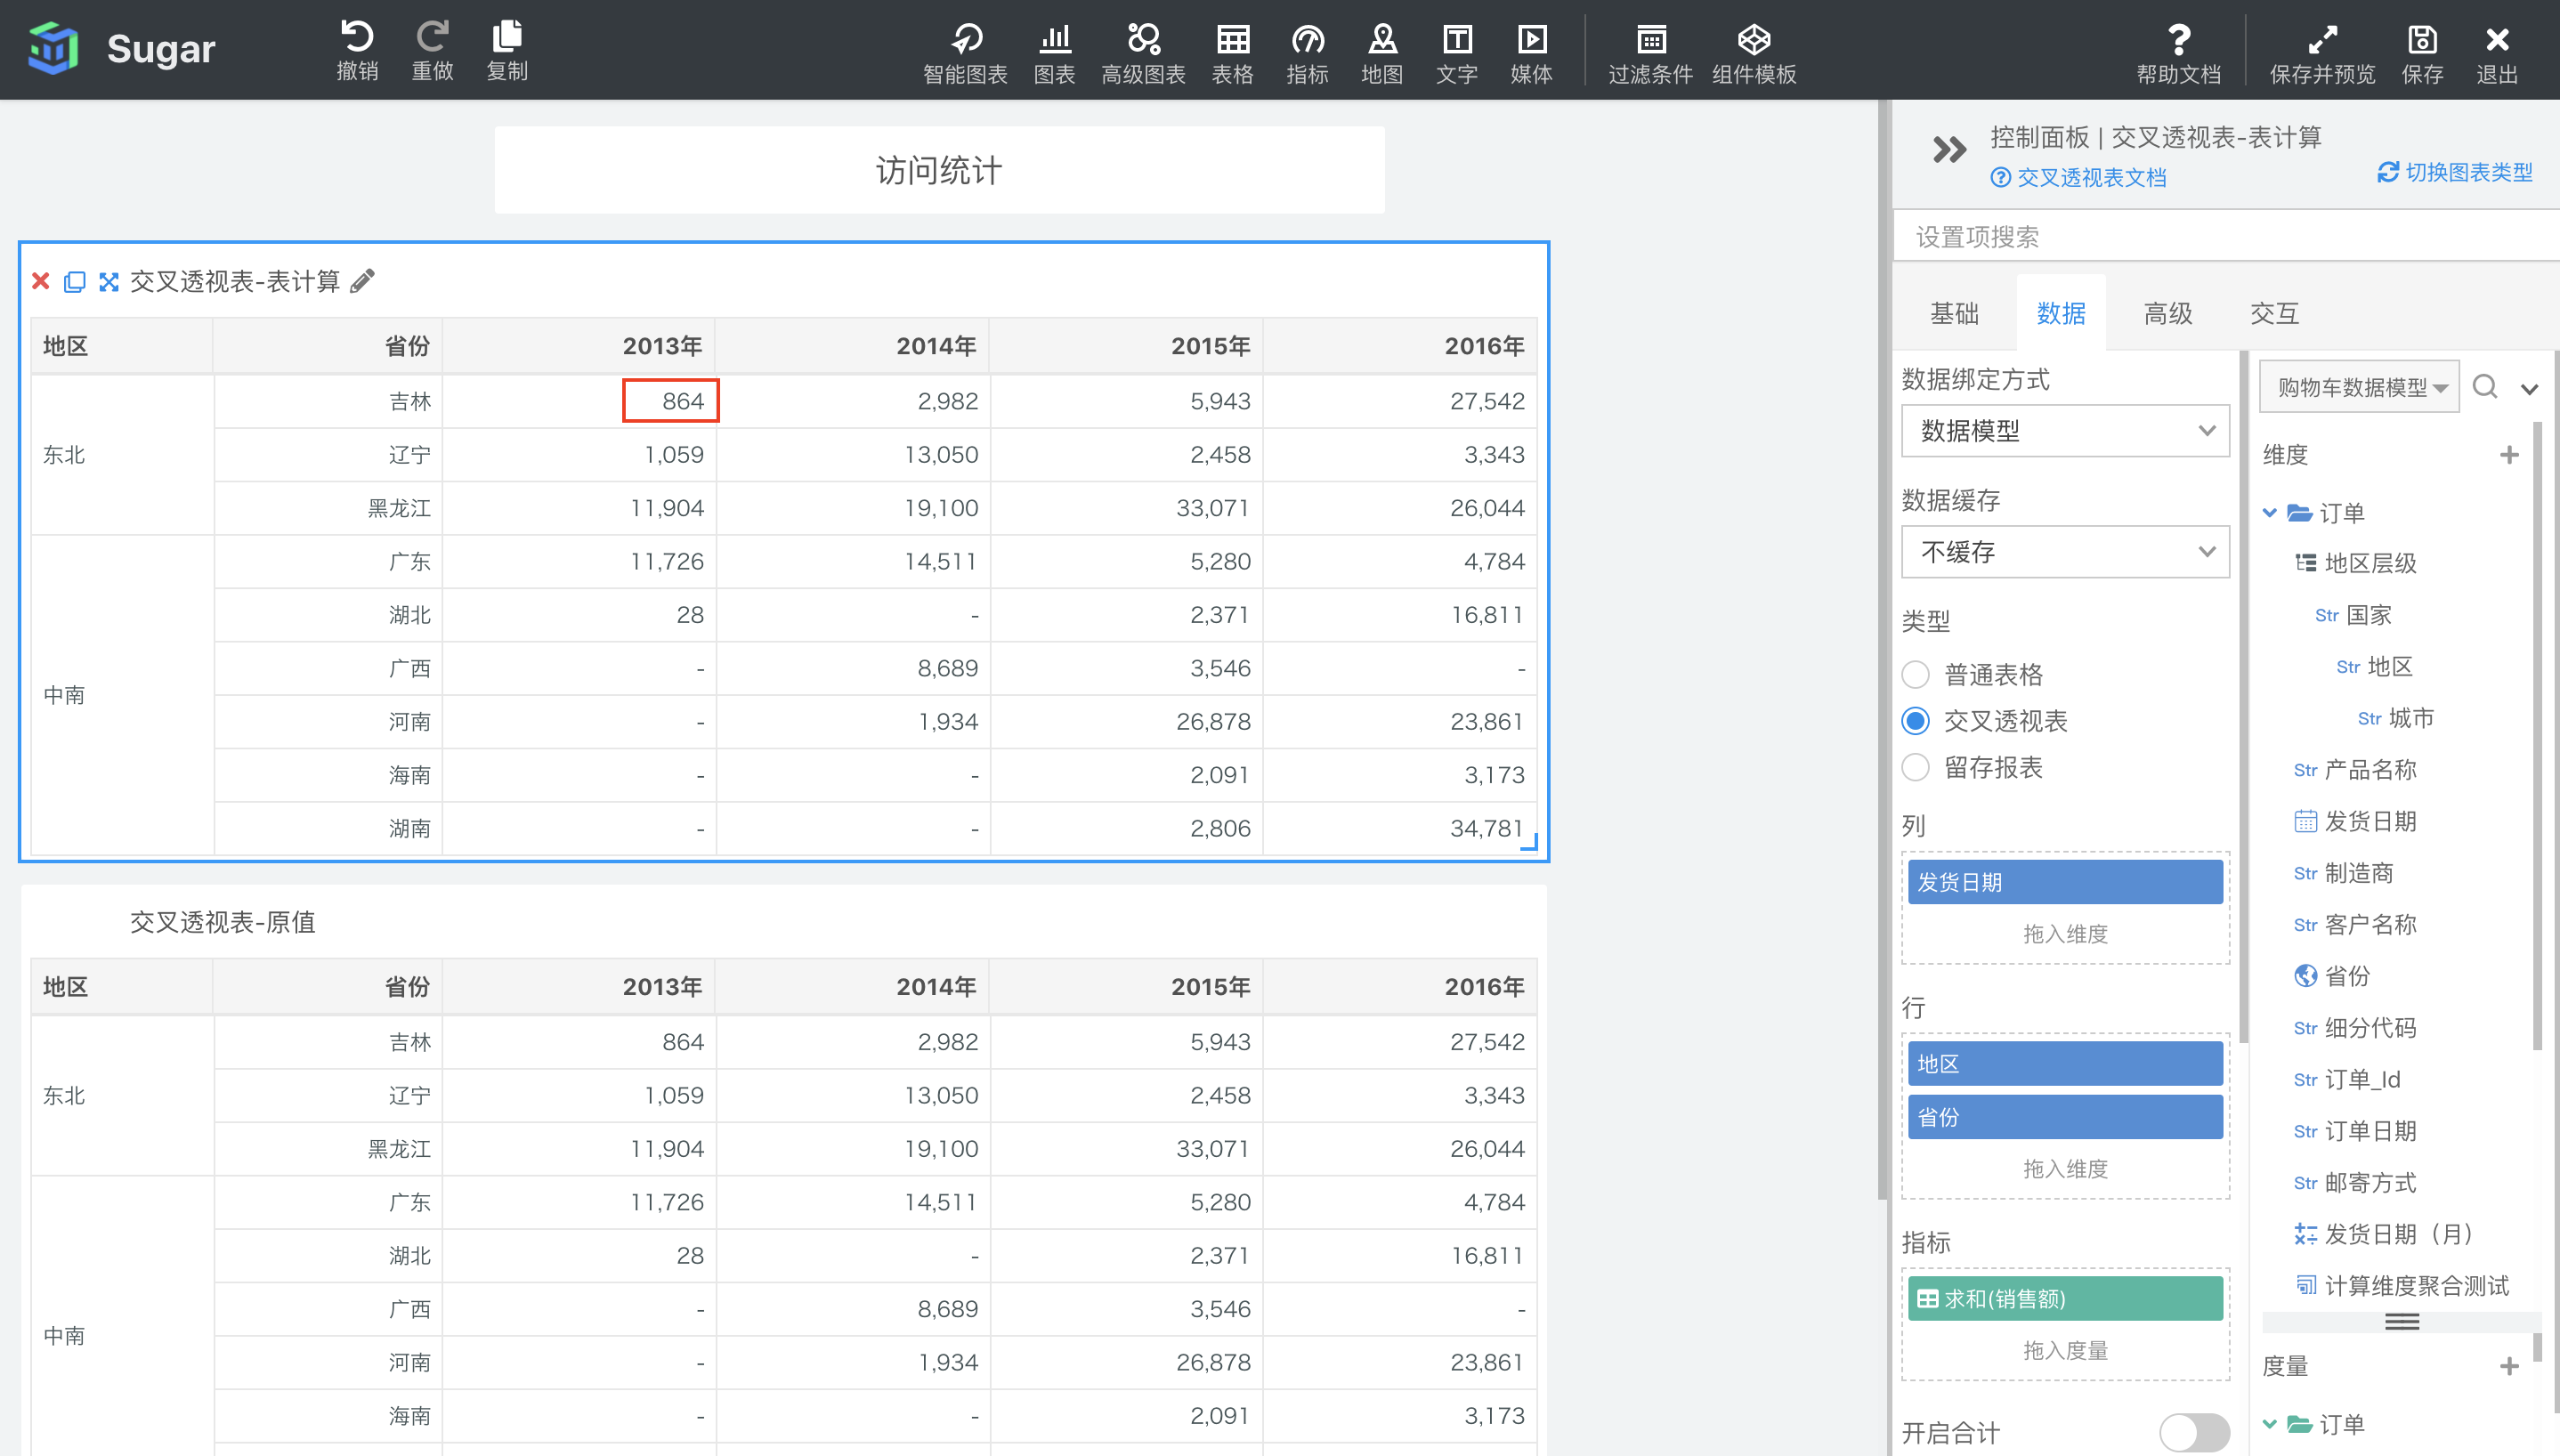
Task: Open 组件模板 component templates
Action: pos(1754,53)
